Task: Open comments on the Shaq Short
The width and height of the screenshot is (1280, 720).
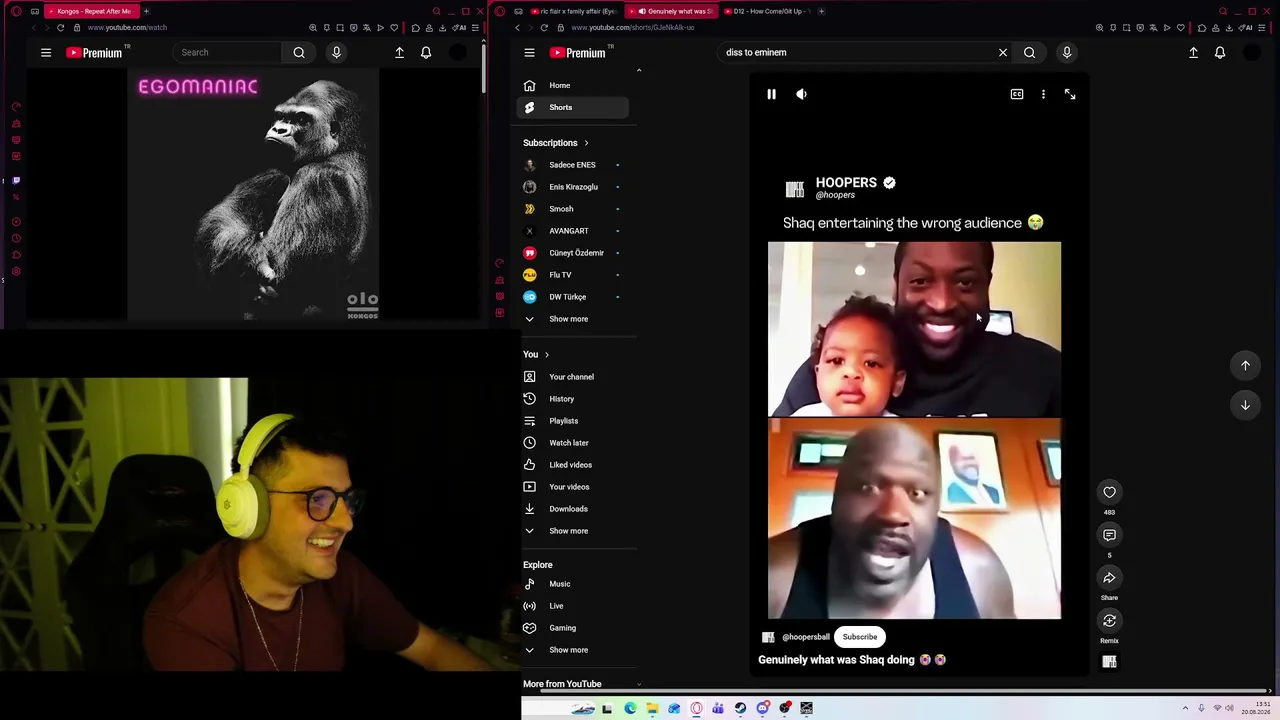Action: click(x=1109, y=535)
